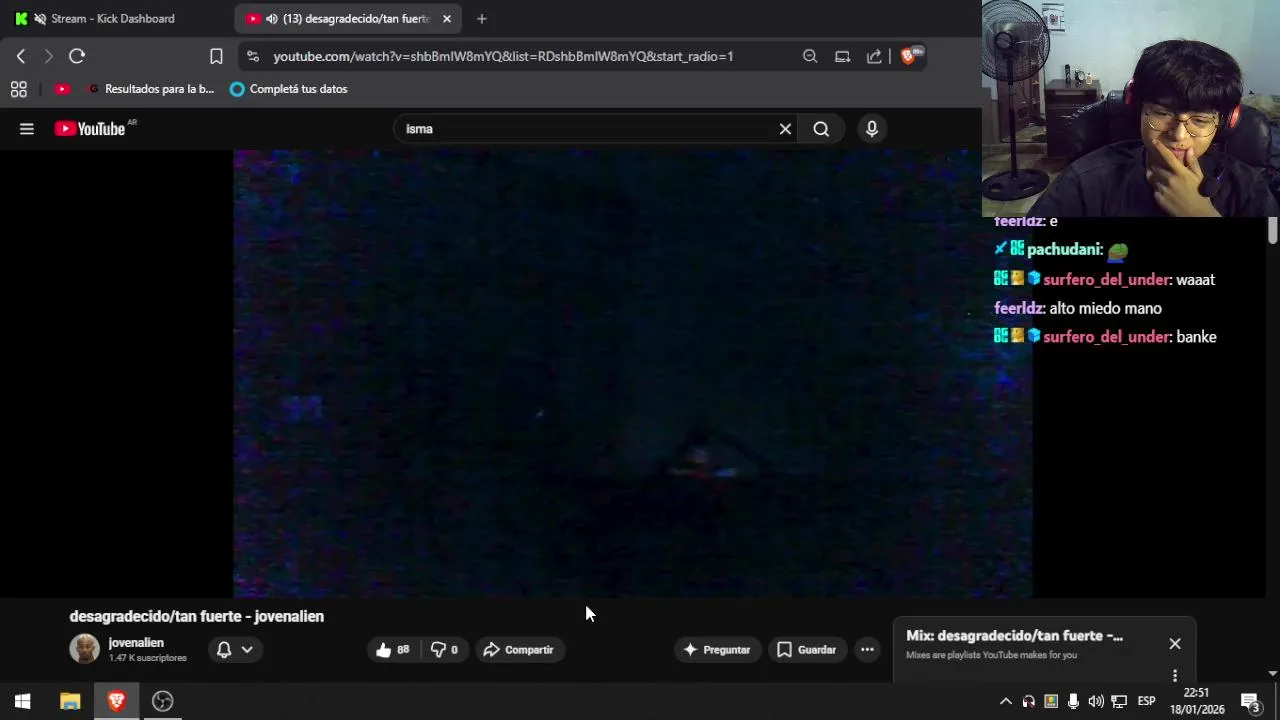
Task: Open the YouTube guide hamburger menu
Action: [27, 129]
